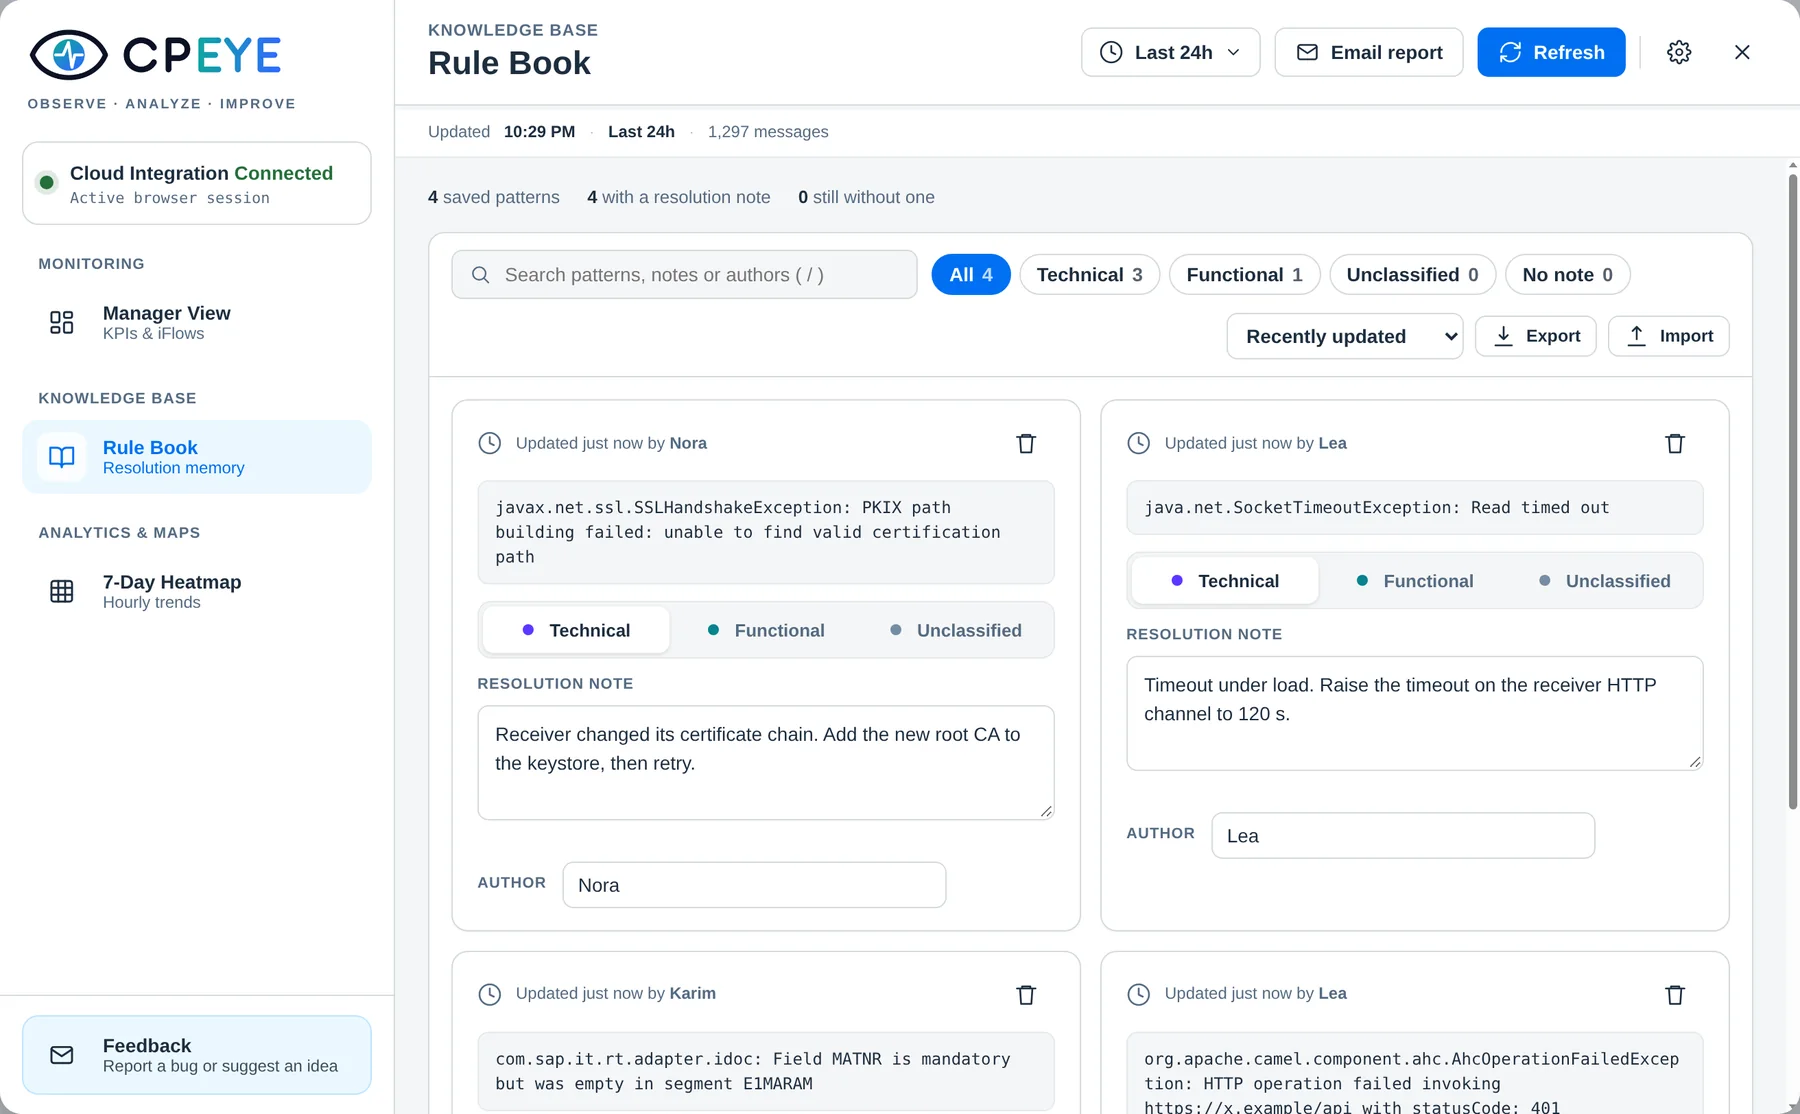This screenshot has width=1800, height=1114.
Task: Filter by Technical 3 patterns
Action: point(1089,275)
